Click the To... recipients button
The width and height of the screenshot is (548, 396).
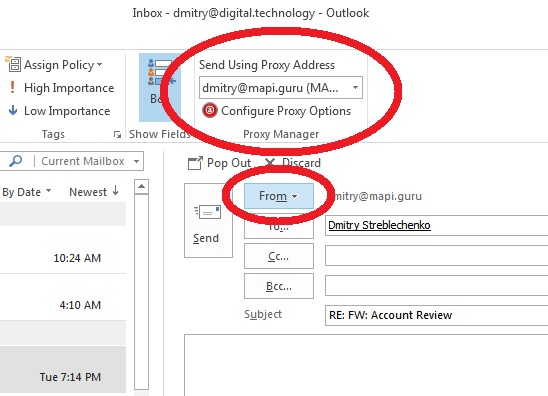tap(279, 226)
